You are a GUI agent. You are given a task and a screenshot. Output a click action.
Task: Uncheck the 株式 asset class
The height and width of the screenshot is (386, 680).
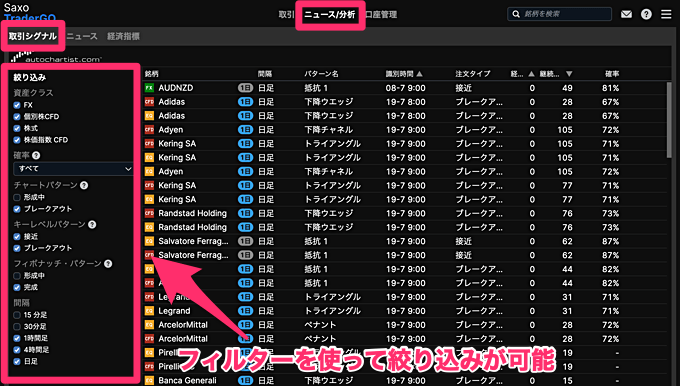pos(17,128)
